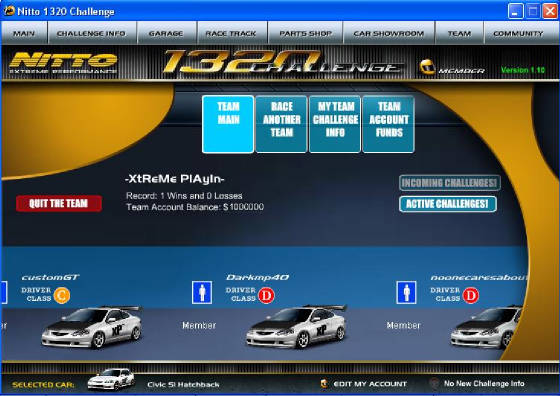
Task: Click the icon beside Edit My Account
Action: pos(324,384)
